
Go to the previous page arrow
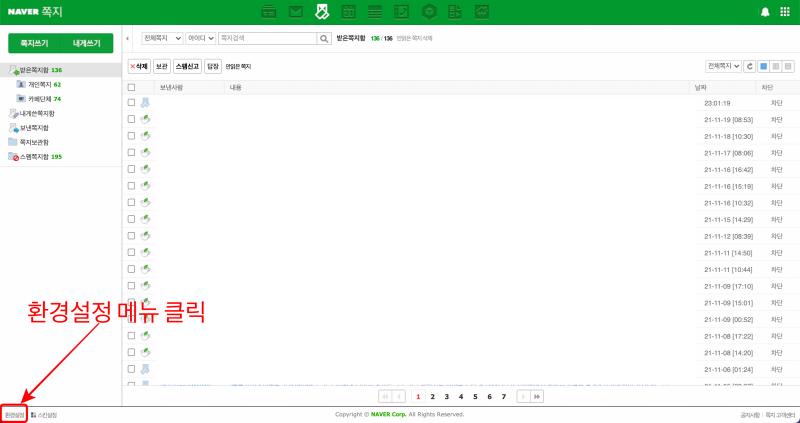[398, 396]
